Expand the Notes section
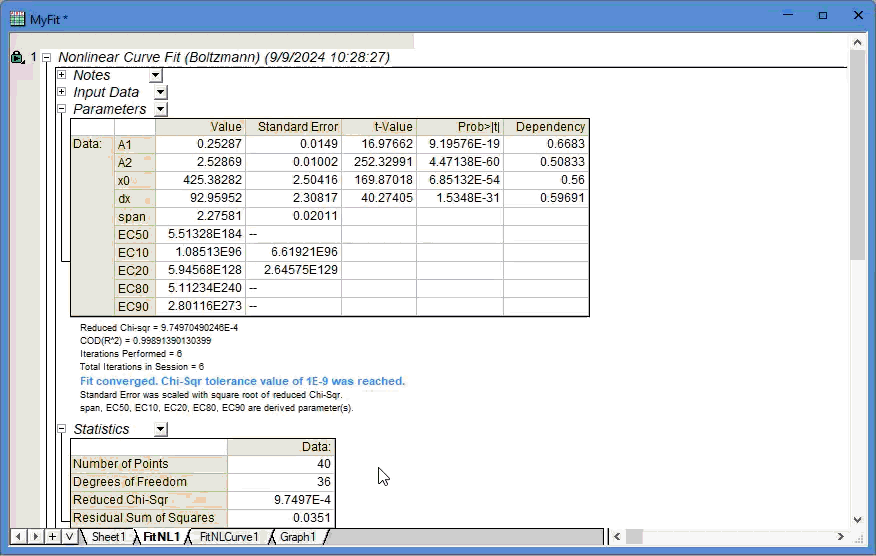The width and height of the screenshot is (876, 556). coord(62,75)
